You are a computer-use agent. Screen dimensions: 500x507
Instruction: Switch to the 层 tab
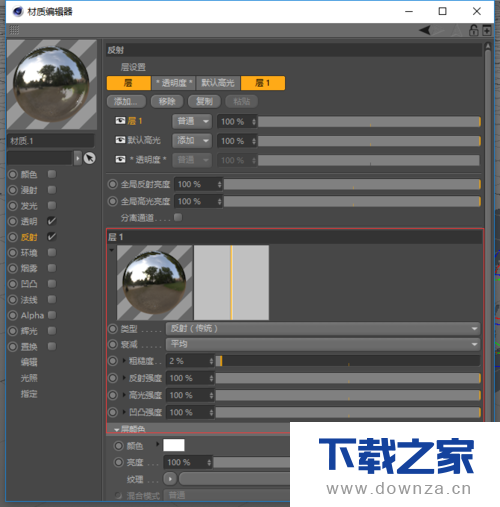coord(129,83)
